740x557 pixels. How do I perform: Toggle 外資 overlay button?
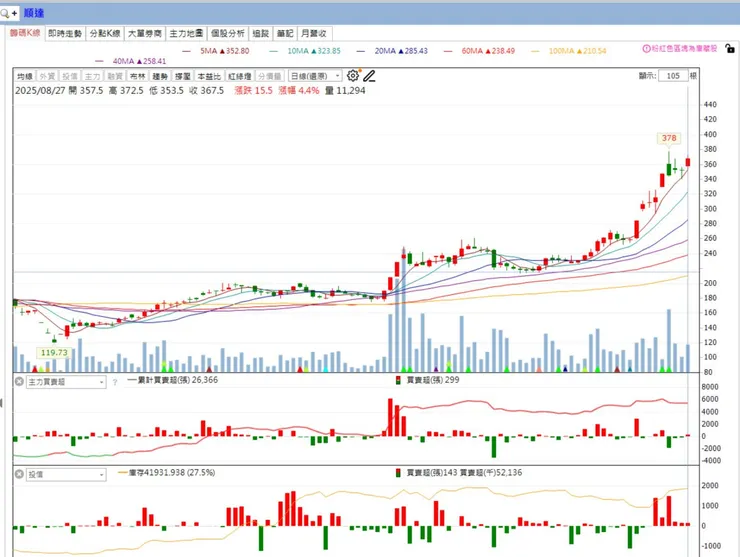tap(47, 76)
